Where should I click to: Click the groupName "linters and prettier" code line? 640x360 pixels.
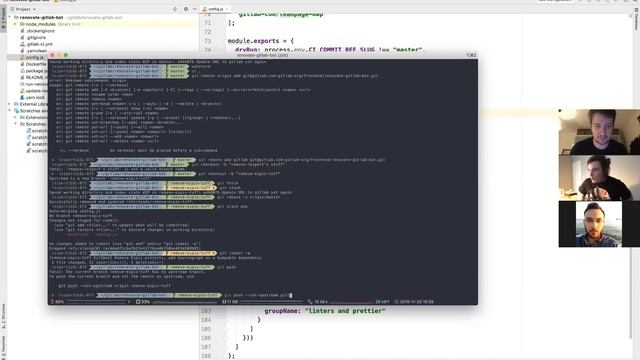point(324,311)
